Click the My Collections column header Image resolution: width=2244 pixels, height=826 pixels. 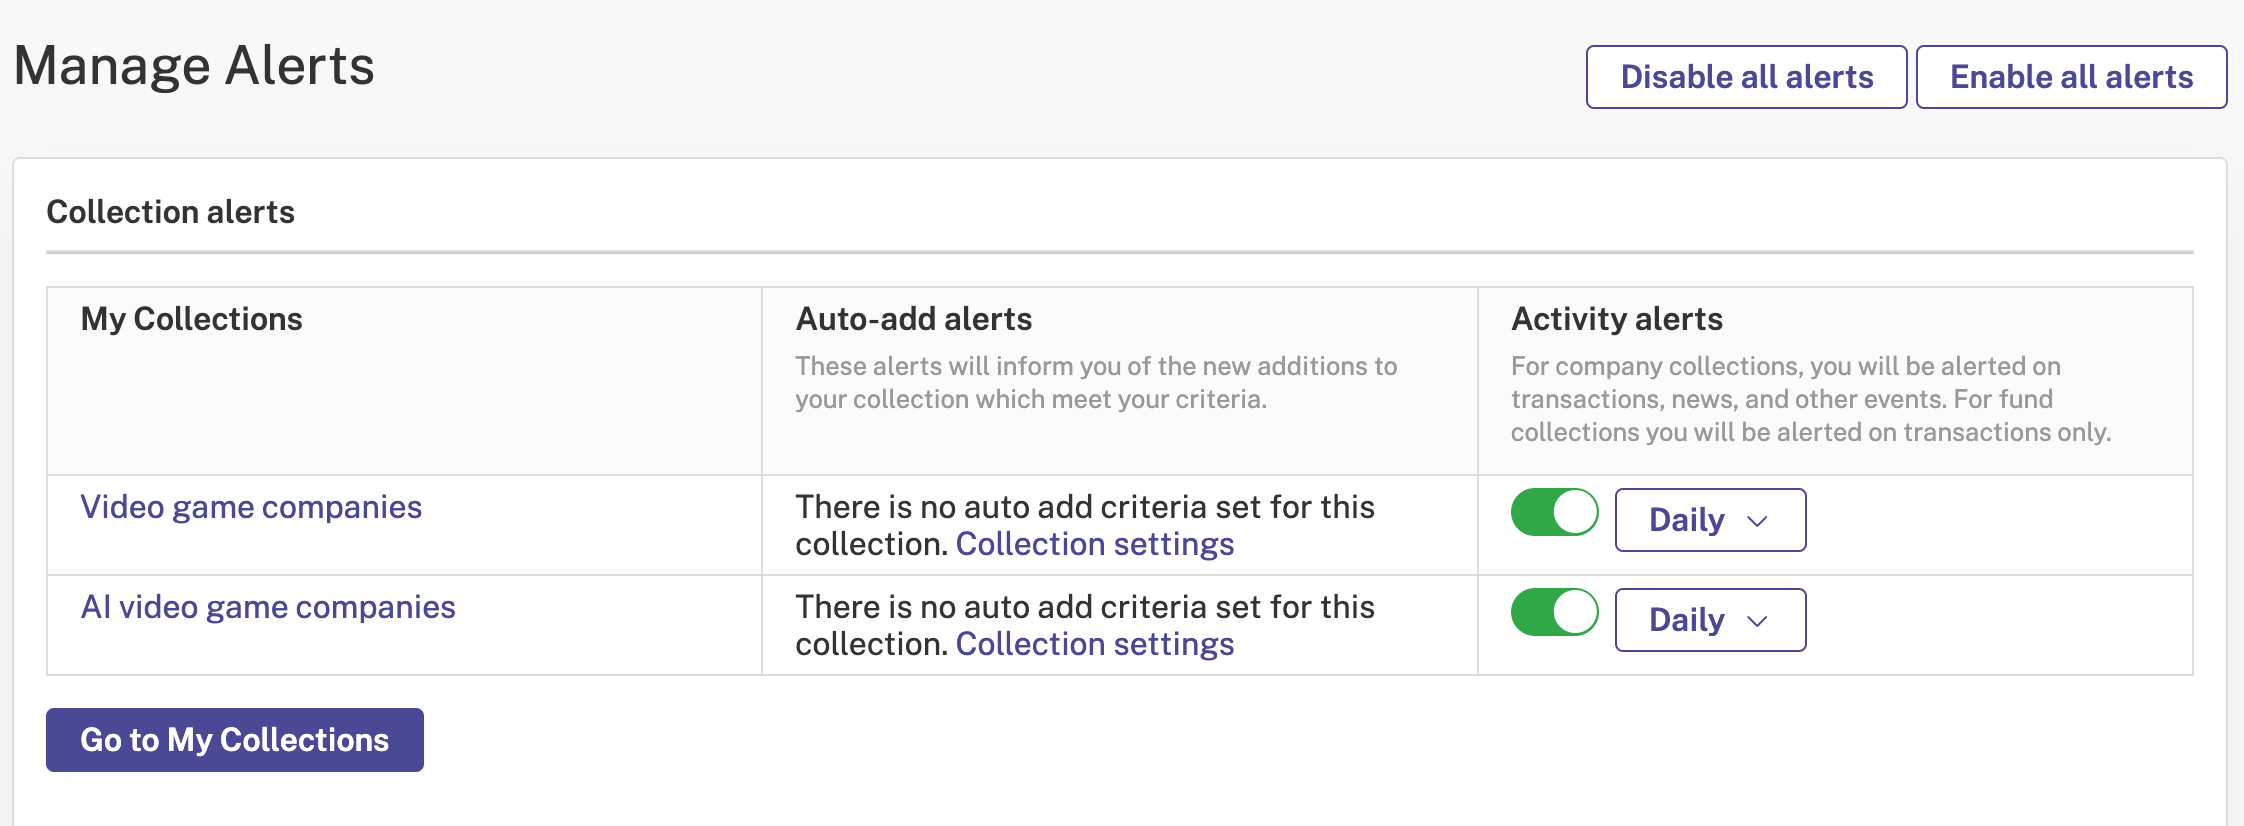(192, 319)
